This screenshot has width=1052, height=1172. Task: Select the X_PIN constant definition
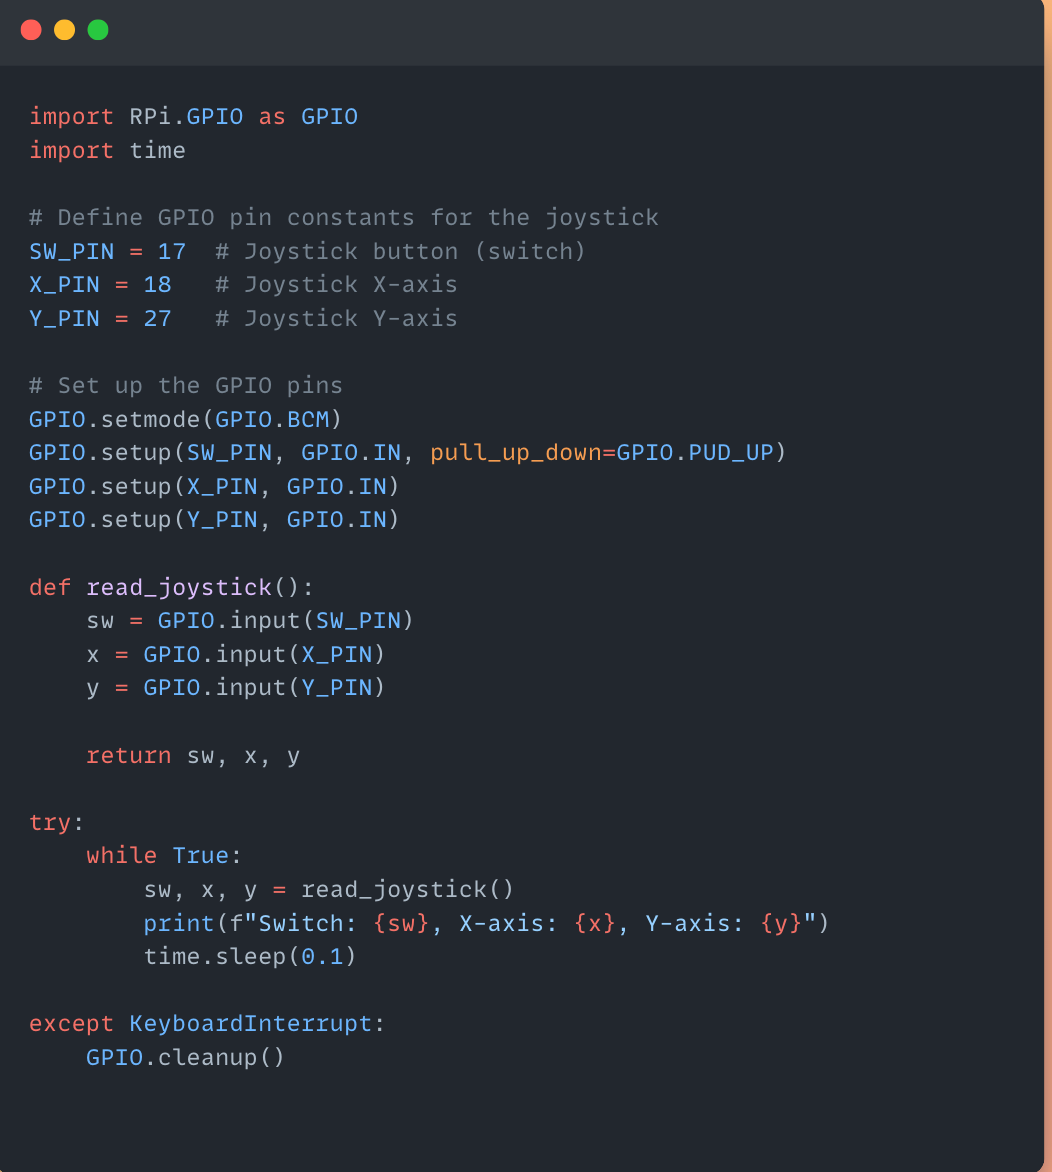coord(100,284)
